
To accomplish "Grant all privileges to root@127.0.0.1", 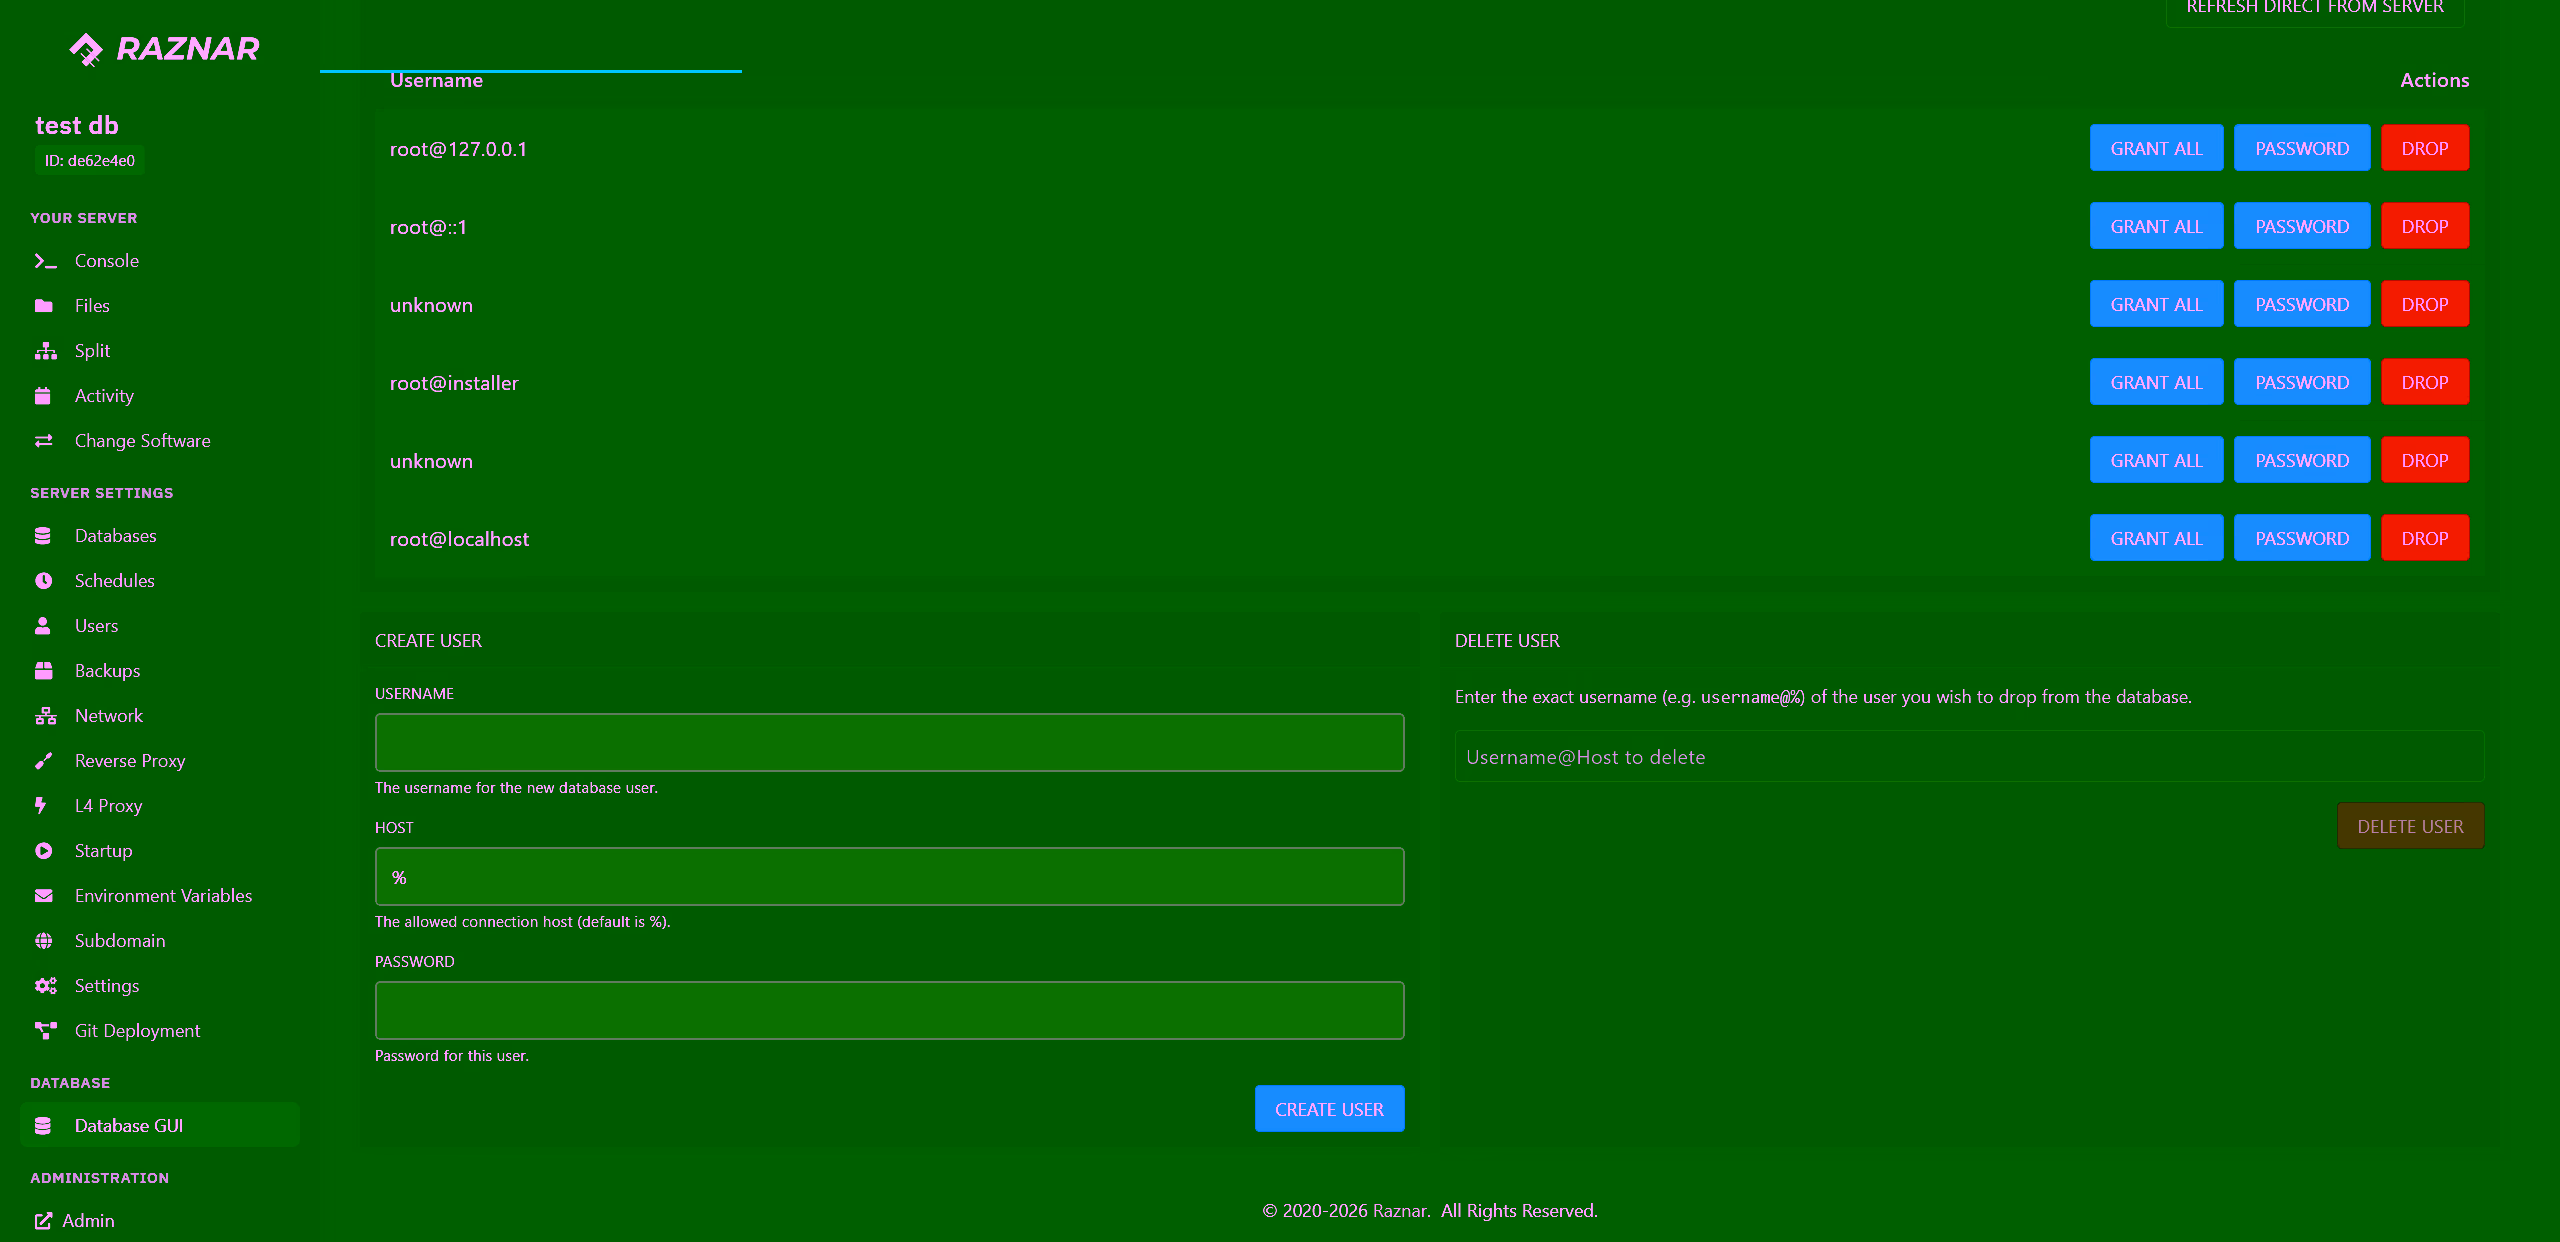I will pos(2156,148).
